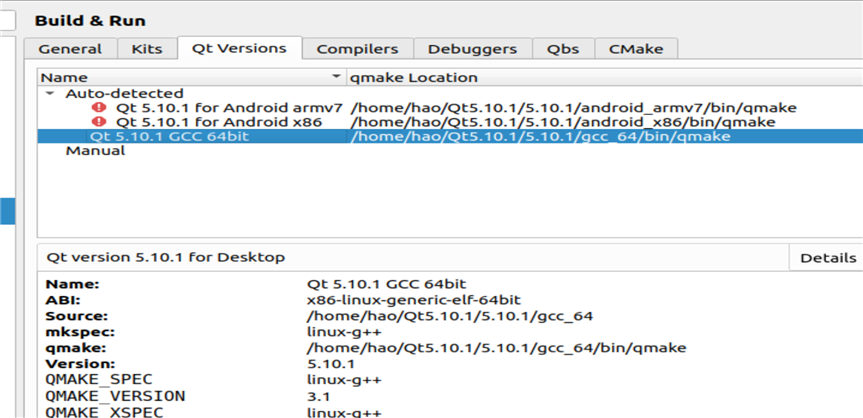Click the qmake path in details panel

tap(496, 348)
